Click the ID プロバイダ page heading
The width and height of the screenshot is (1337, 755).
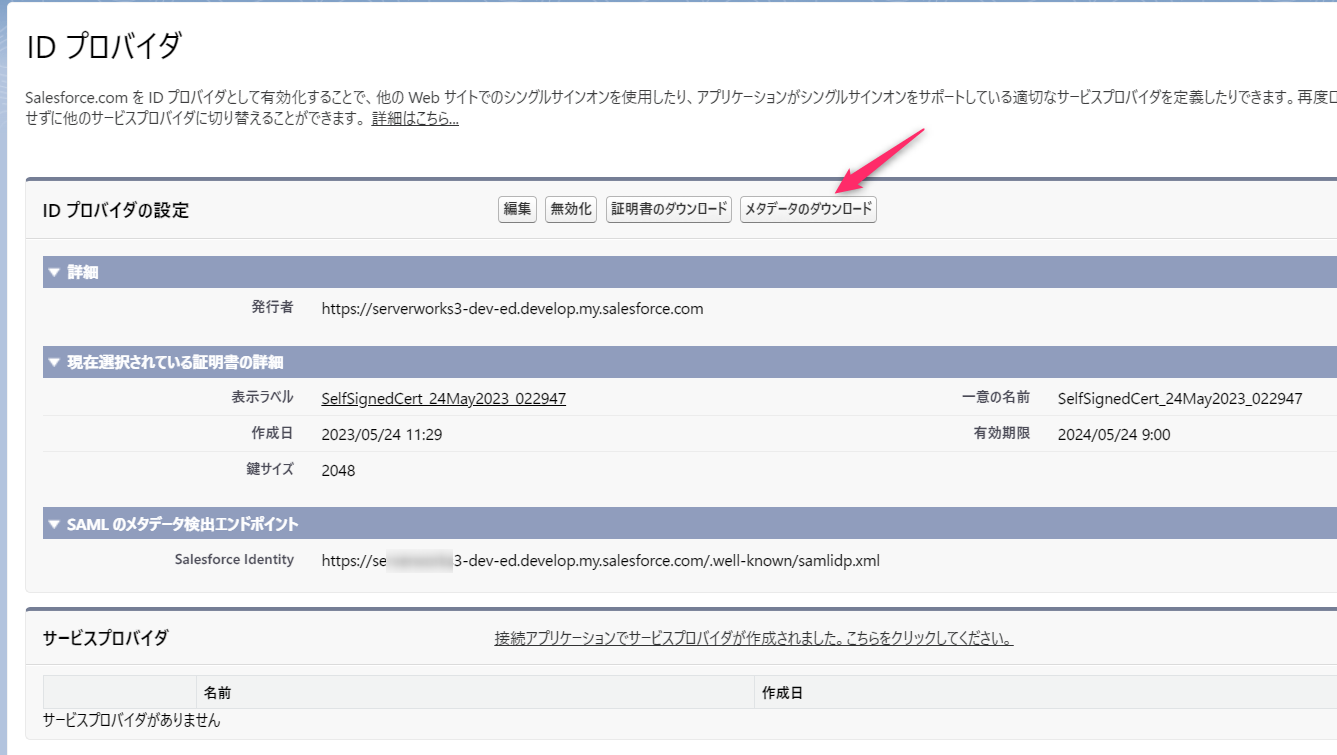point(105,46)
